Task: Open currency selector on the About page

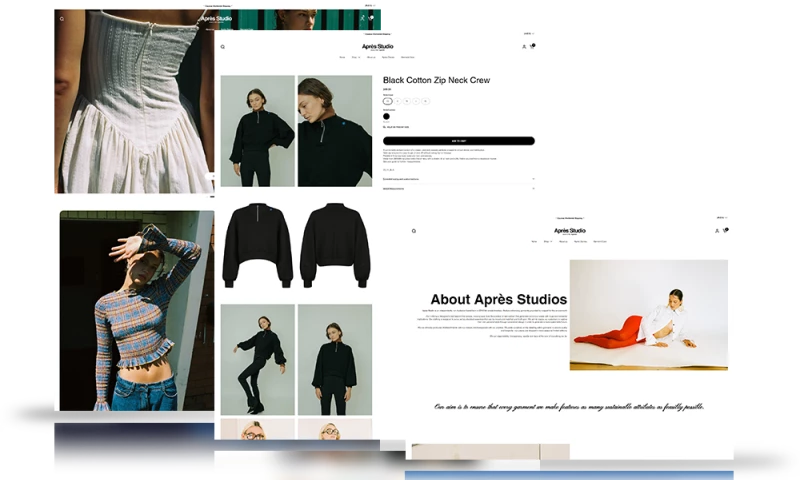Action: 721,218
